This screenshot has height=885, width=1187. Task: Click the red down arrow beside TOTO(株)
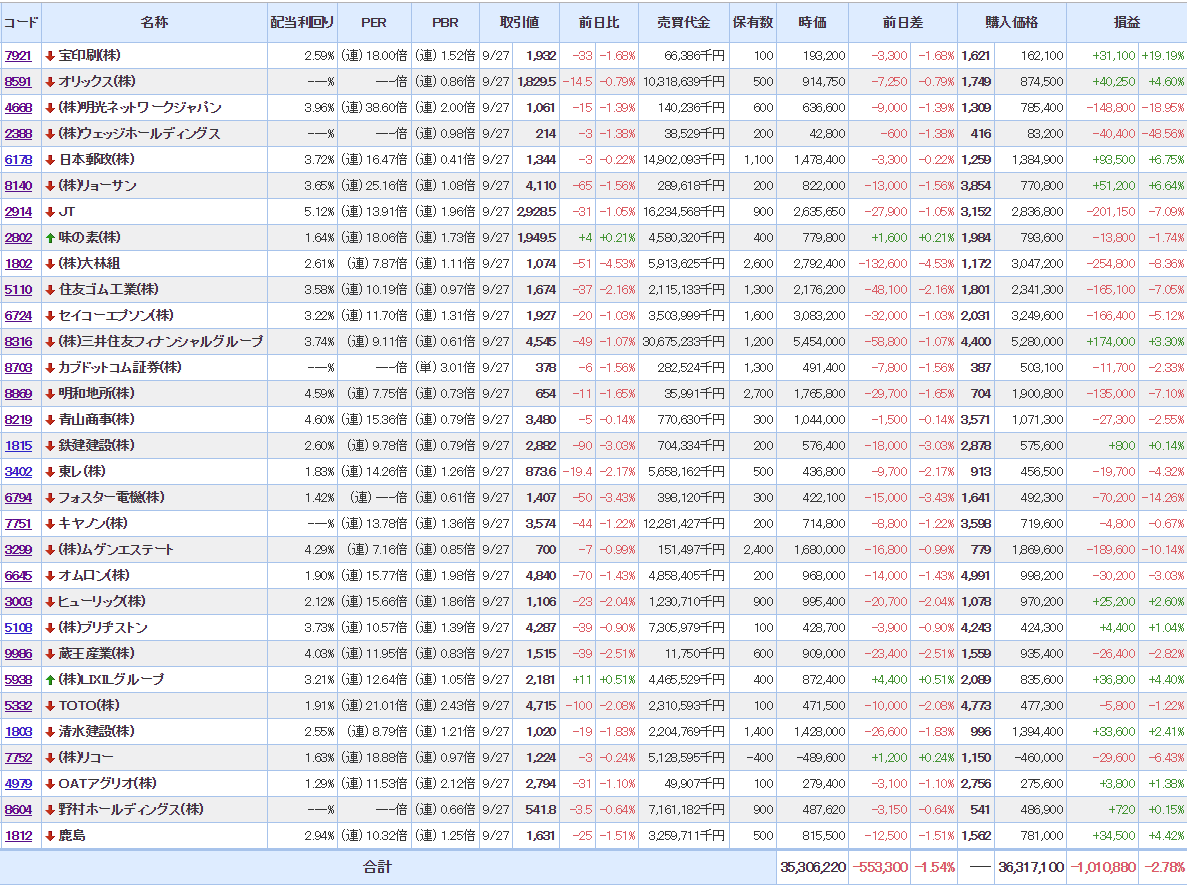[50, 706]
